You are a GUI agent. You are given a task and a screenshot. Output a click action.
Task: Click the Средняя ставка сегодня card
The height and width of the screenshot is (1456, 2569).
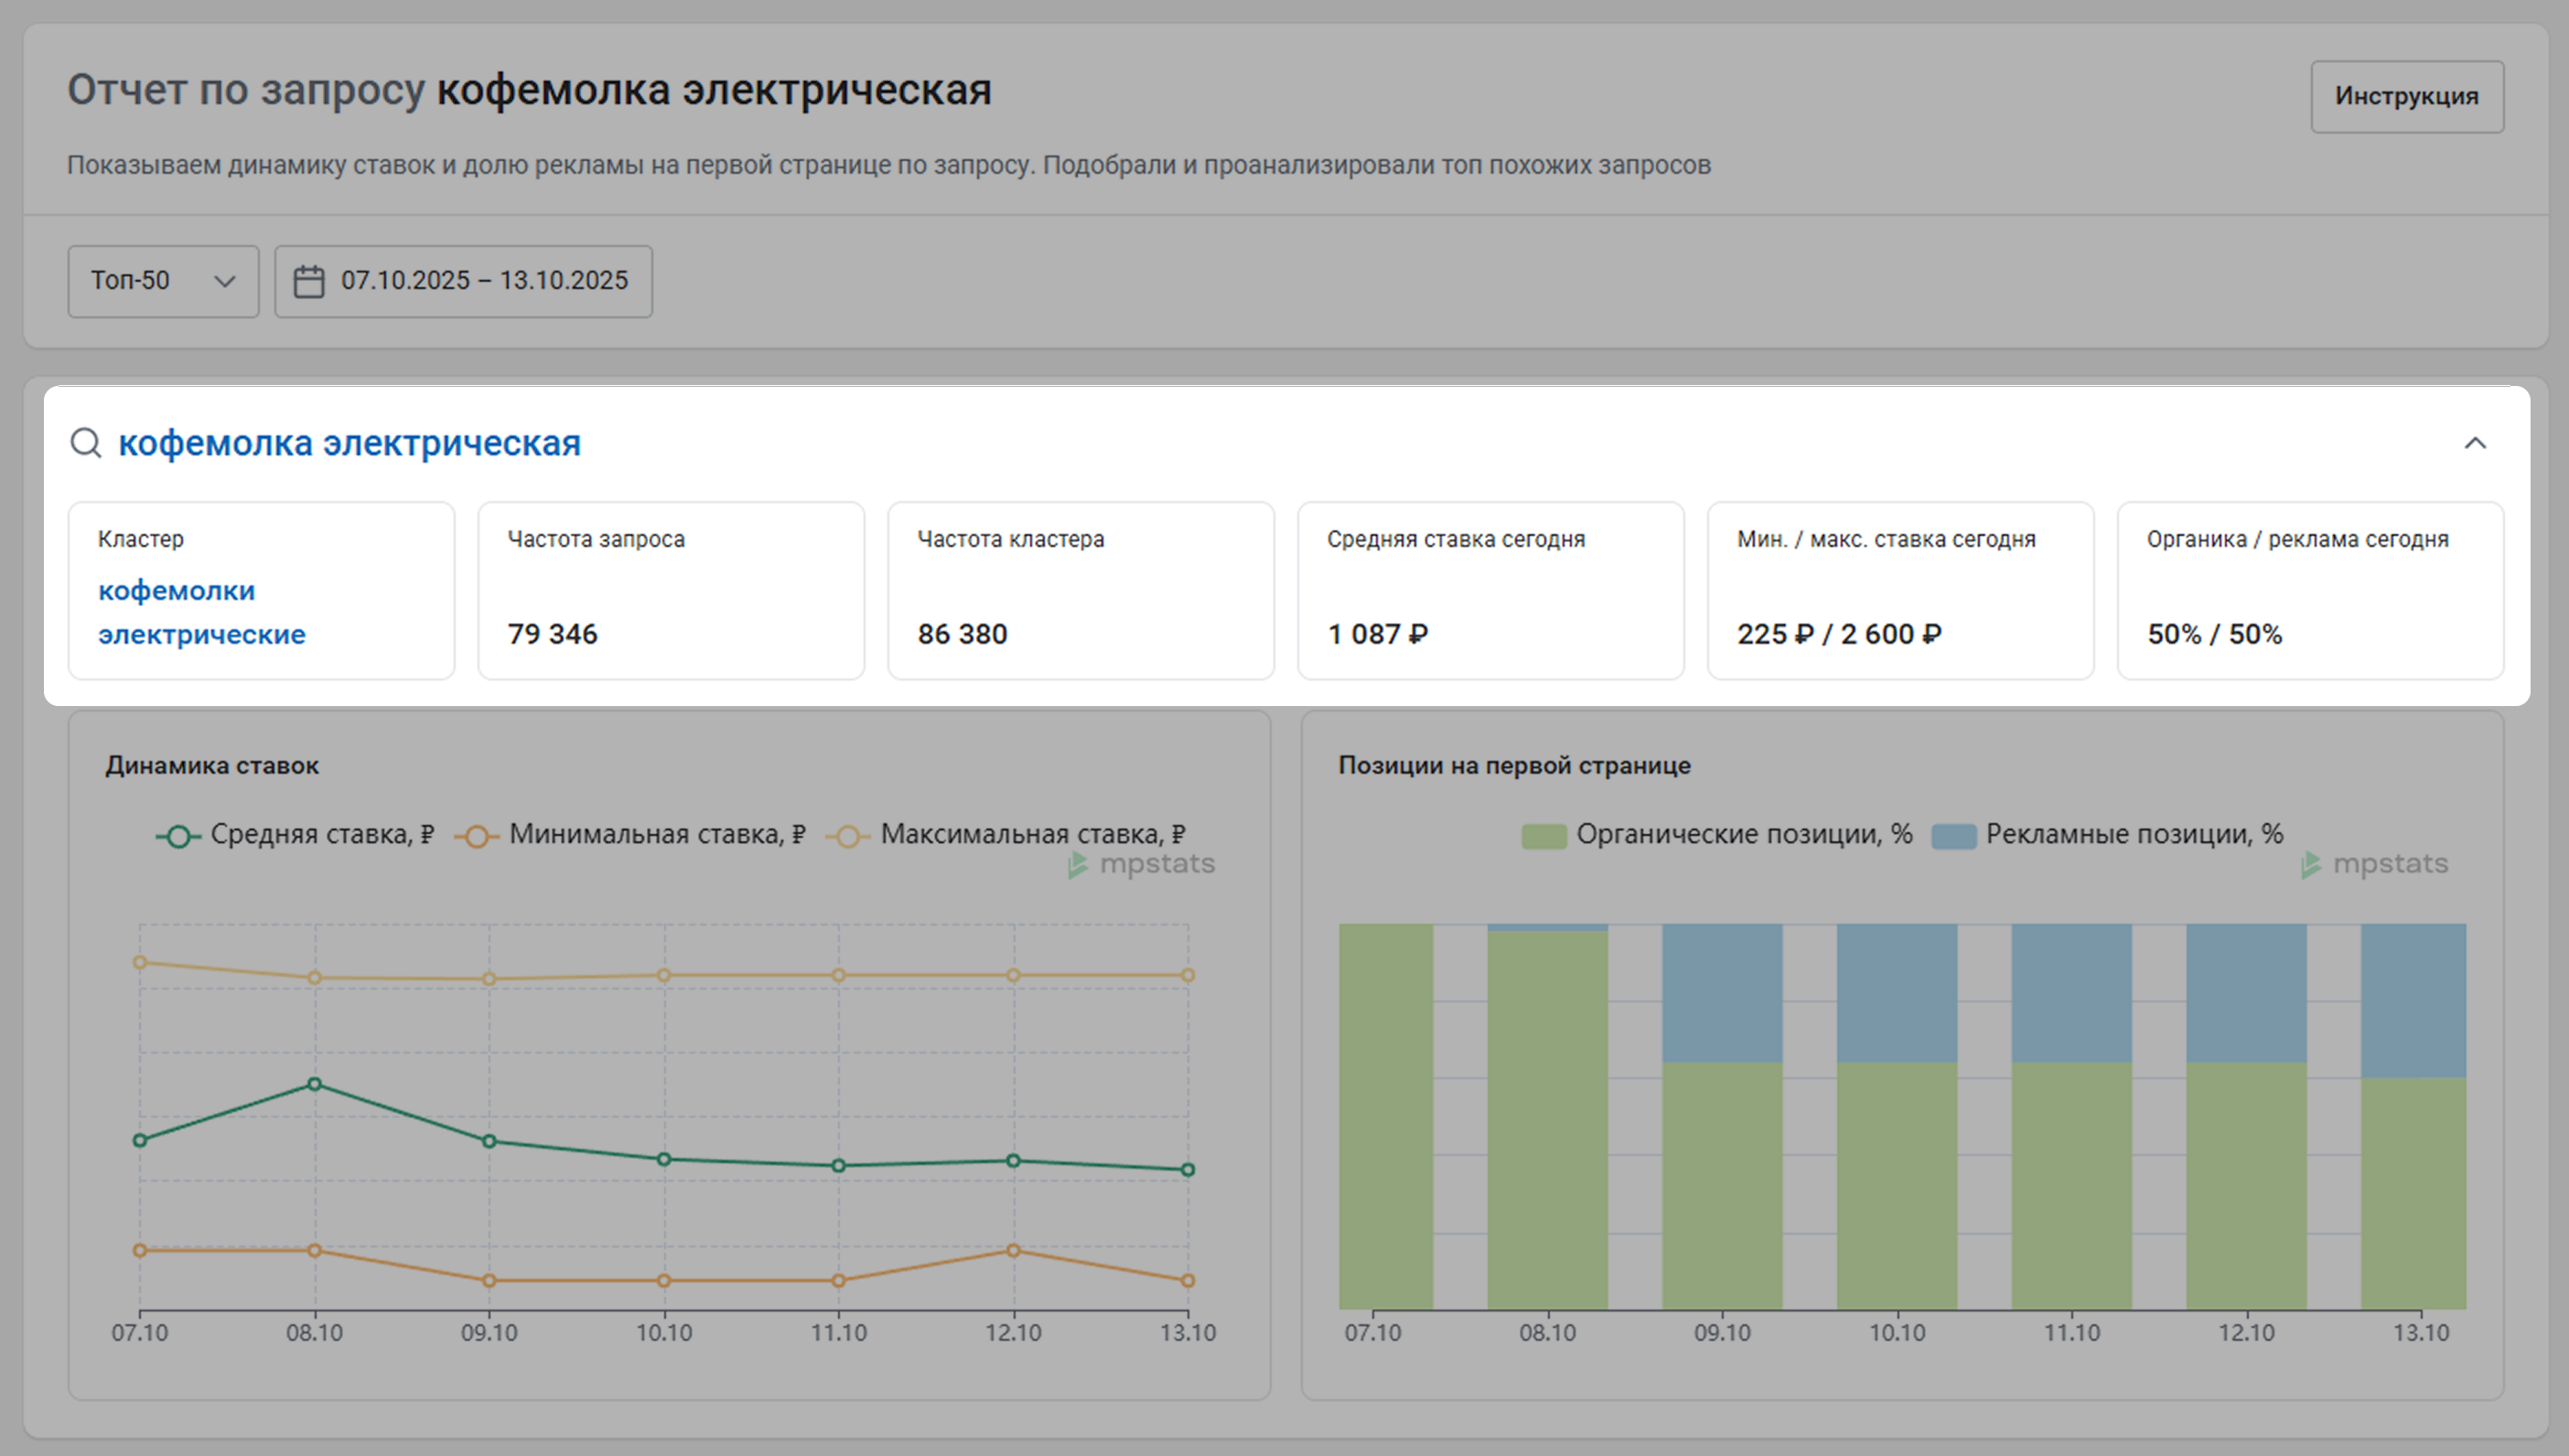pyautogui.click(x=1490, y=590)
